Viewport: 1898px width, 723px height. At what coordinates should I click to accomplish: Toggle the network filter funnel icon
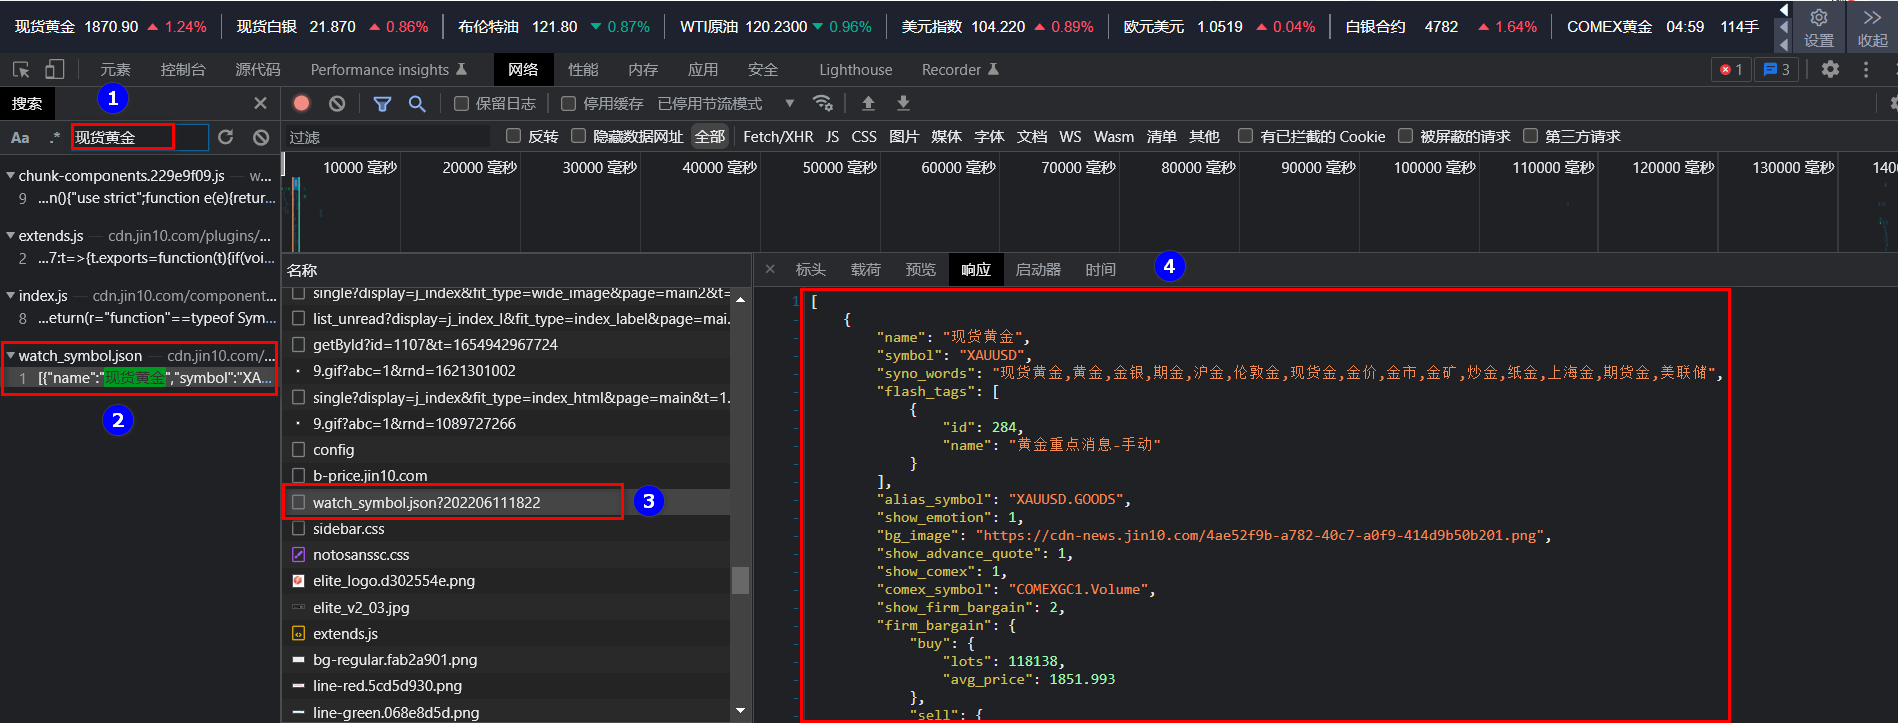(382, 103)
